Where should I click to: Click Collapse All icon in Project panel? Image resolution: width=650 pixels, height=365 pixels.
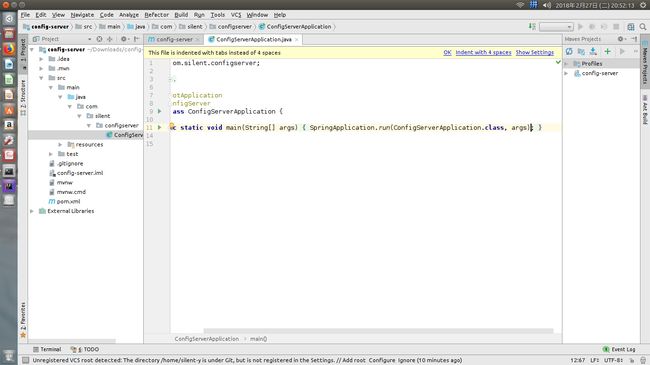point(110,39)
